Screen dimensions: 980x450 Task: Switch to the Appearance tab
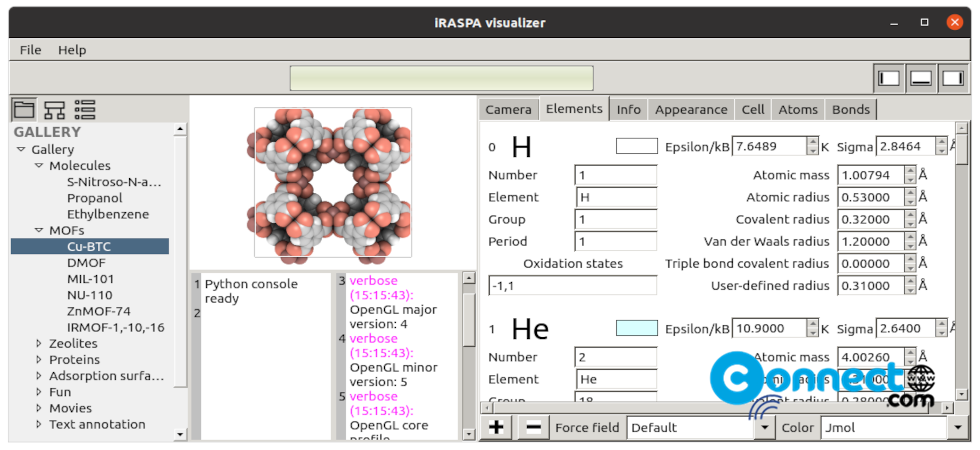(x=691, y=109)
